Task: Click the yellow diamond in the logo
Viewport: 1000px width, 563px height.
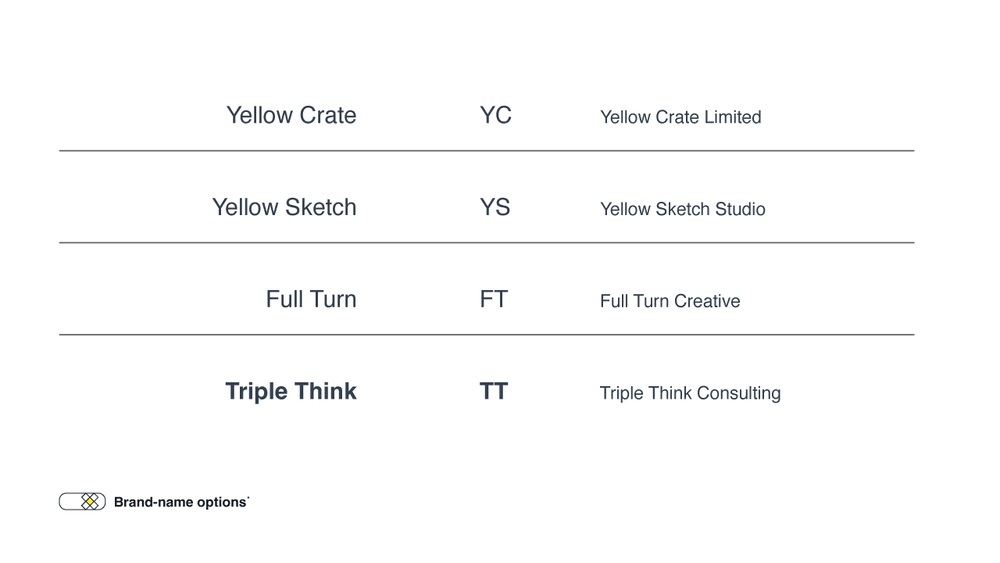Action: pyautogui.click(x=90, y=502)
